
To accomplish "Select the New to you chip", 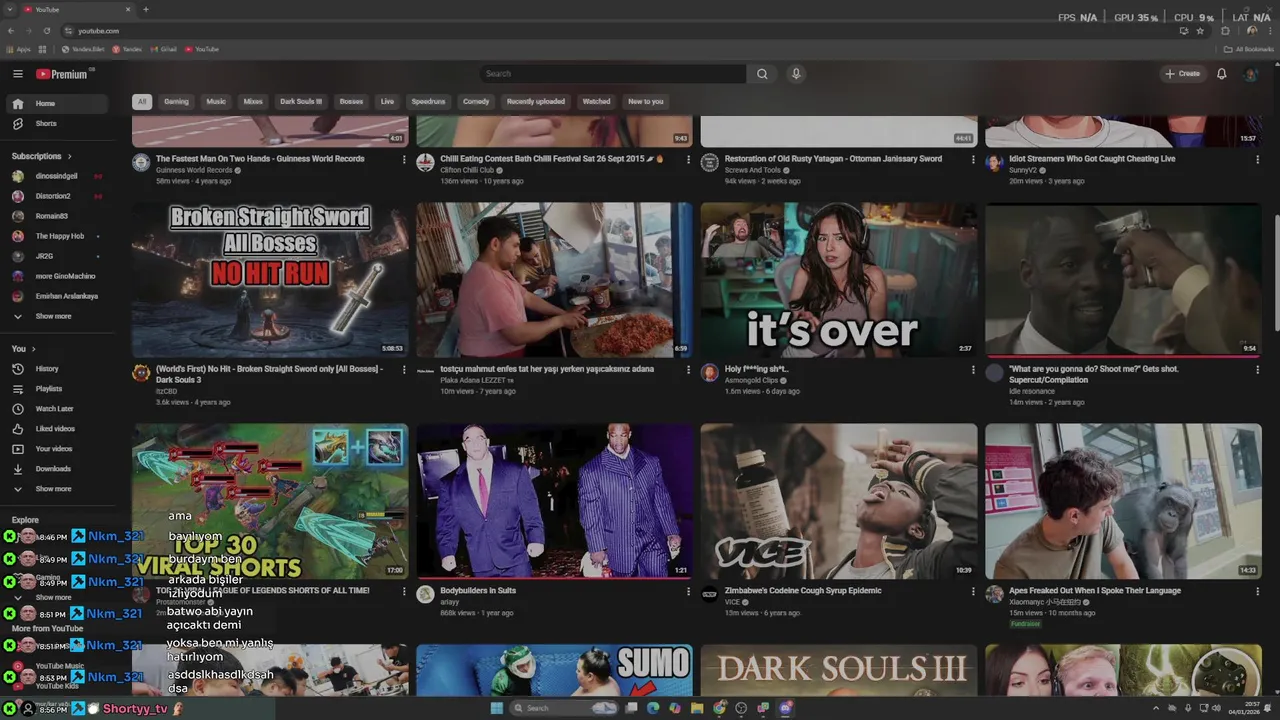I will [x=645, y=101].
